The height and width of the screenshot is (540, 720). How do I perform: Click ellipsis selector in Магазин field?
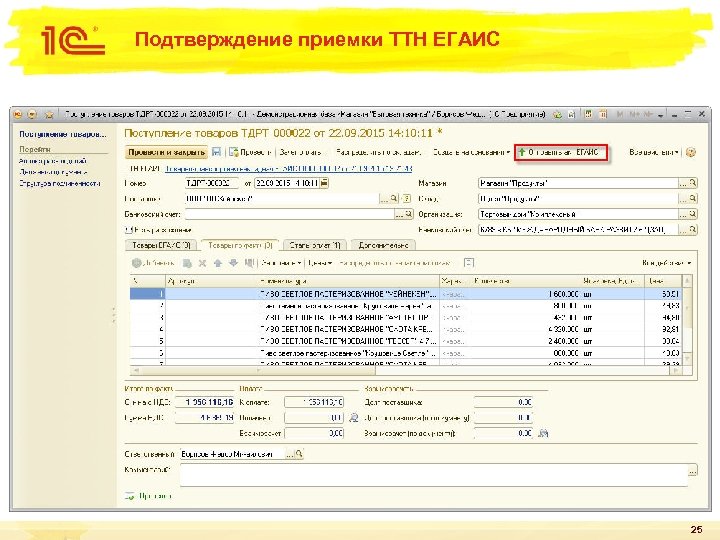(x=683, y=183)
